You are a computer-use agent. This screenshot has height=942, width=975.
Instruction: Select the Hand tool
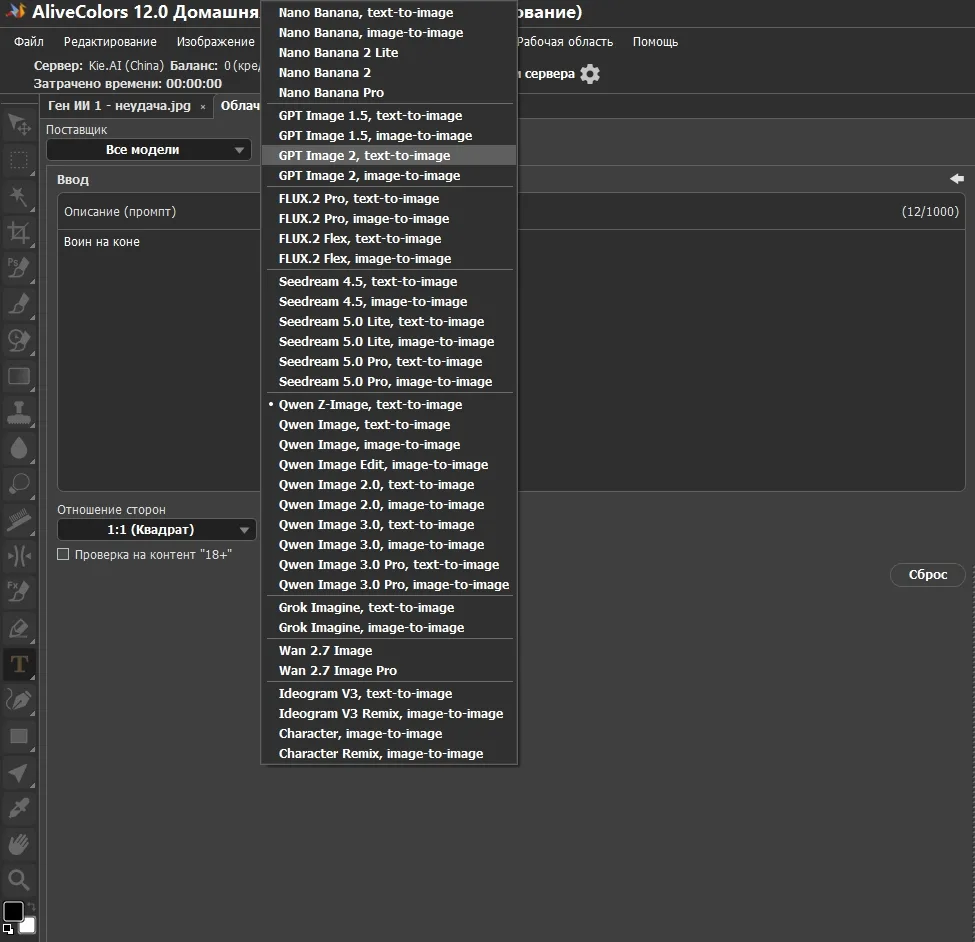tap(19, 844)
